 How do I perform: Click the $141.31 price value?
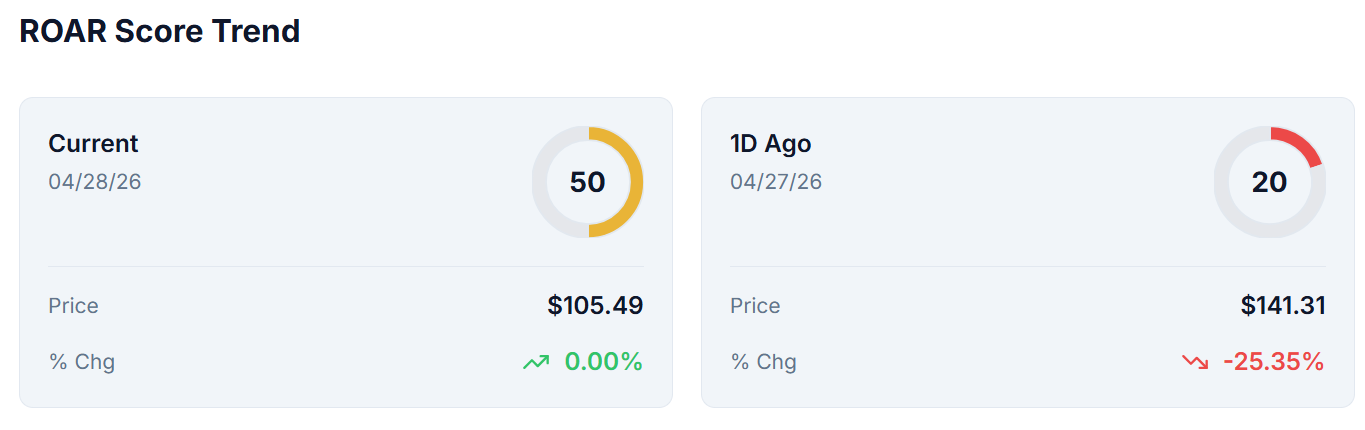(1283, 306)
